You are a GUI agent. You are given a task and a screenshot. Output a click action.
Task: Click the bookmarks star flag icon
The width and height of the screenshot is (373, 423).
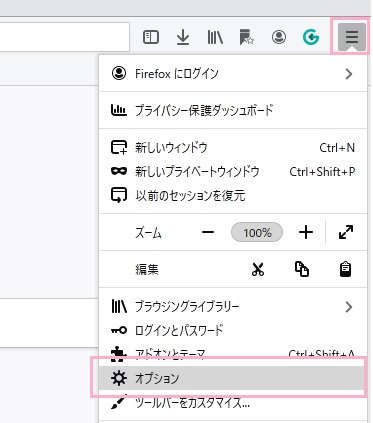(247, 37)
